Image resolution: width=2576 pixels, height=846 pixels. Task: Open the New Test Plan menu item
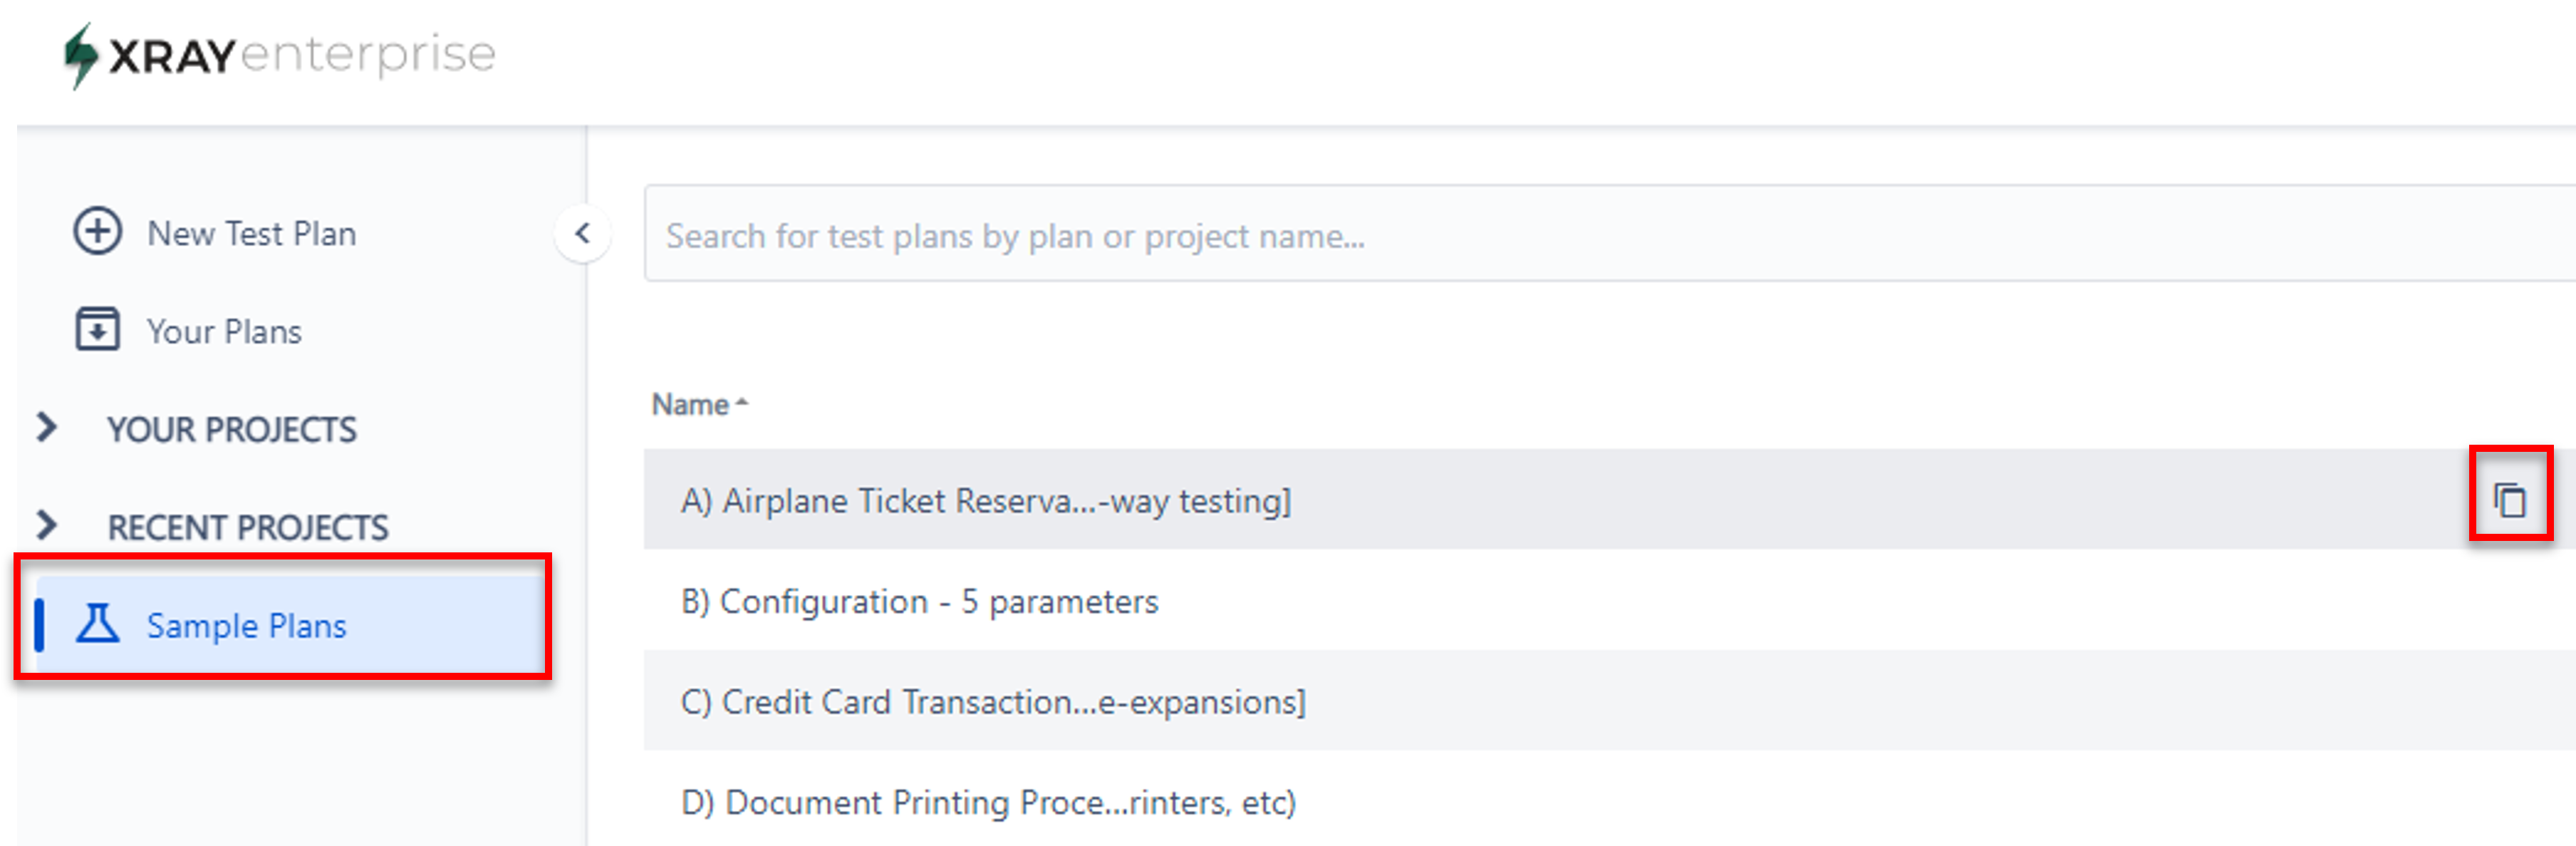(251, 234)
